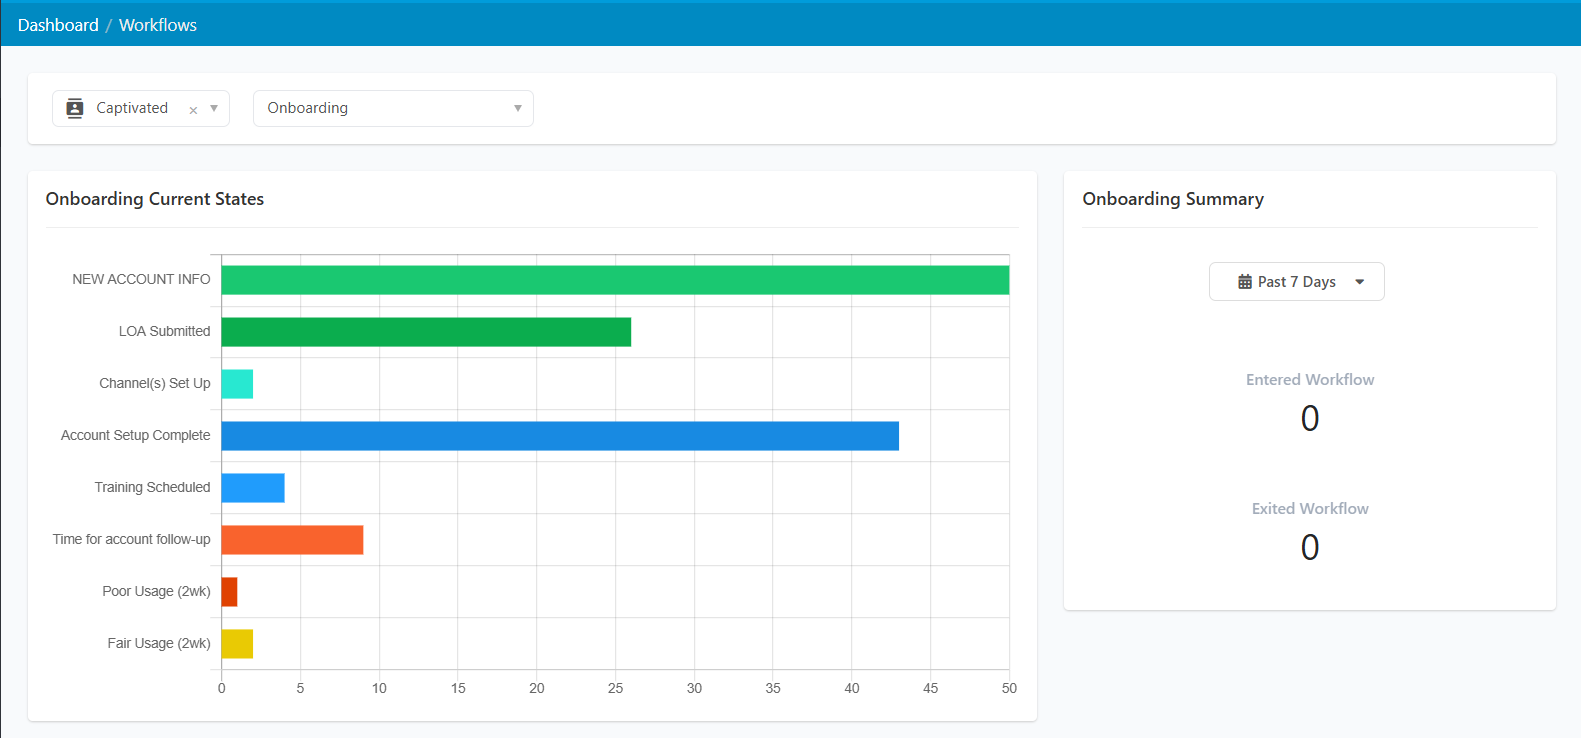
Task: Click the "Account Setup Complete" axis label
Action: [x=136, y=435]
